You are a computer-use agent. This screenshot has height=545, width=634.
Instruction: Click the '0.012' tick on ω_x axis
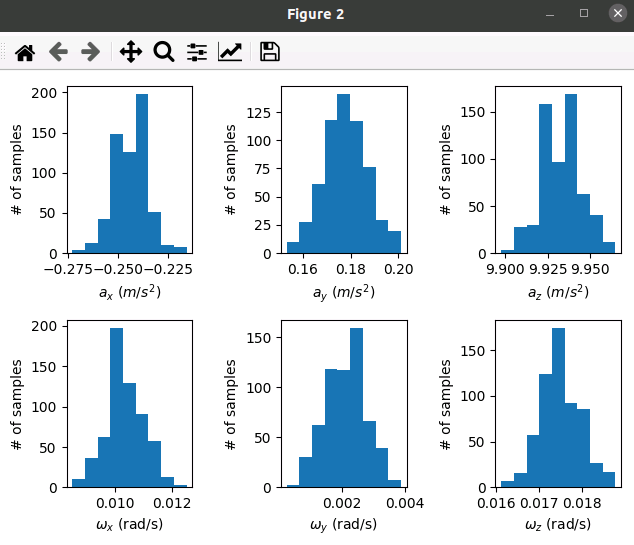coord(172,503)
